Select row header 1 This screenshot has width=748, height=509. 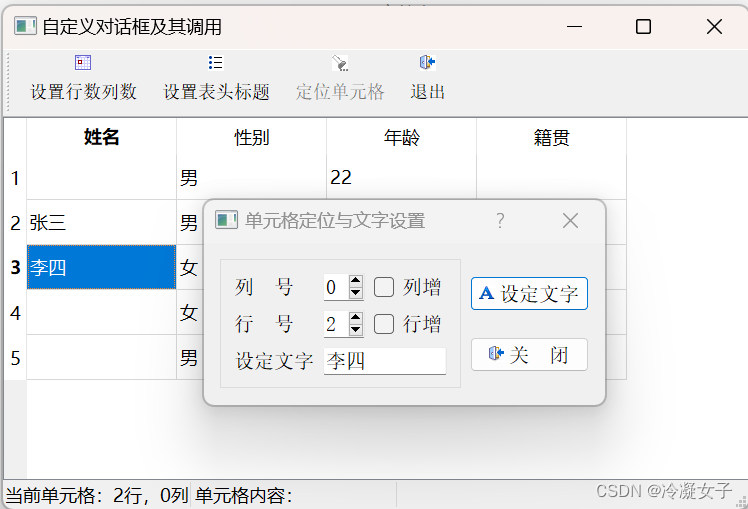coord(15,178)
